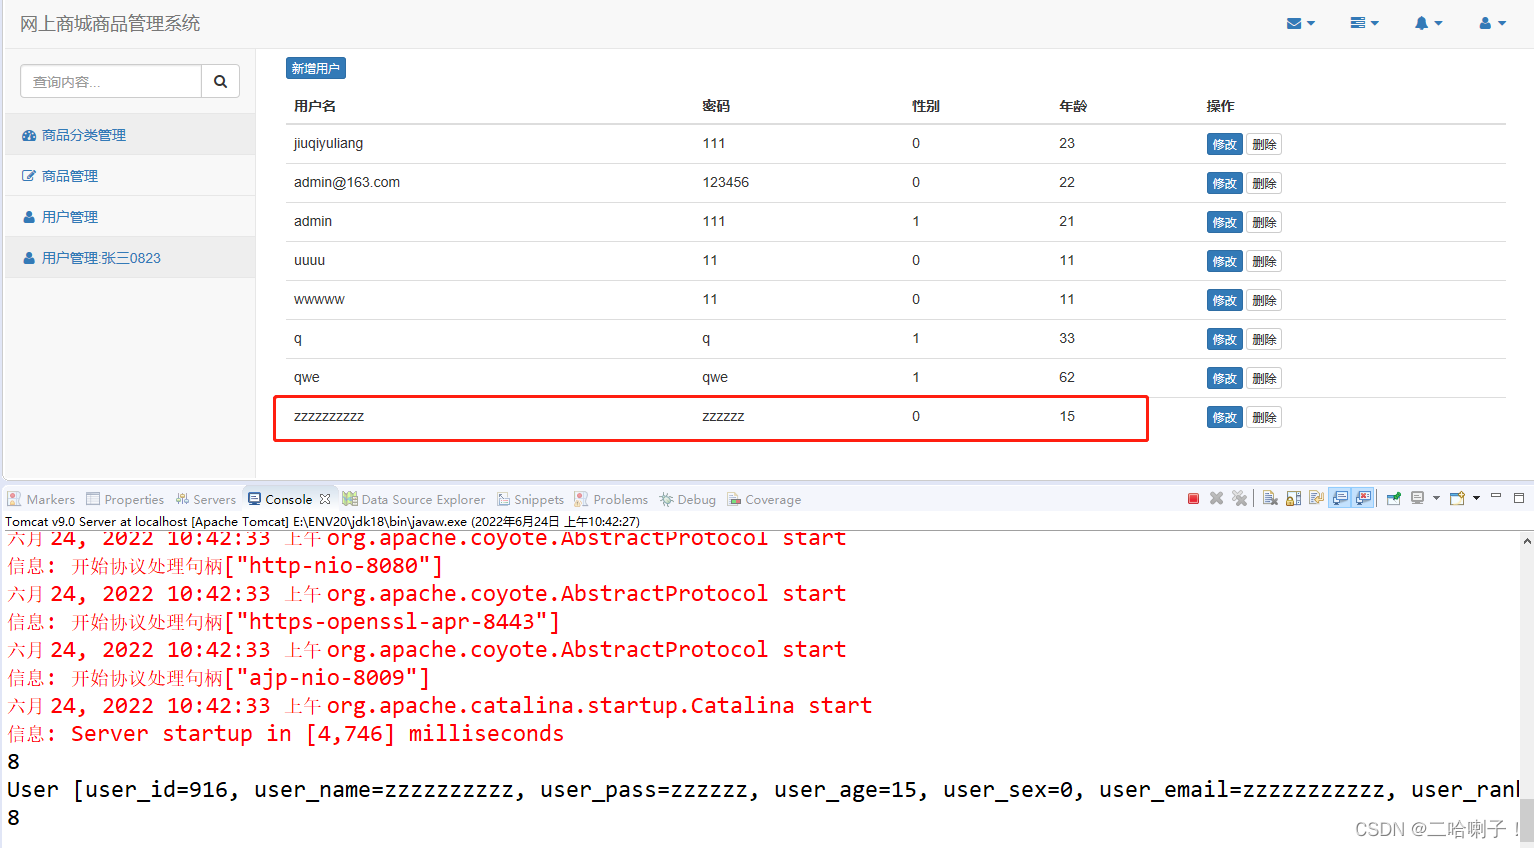
Task: Click the console line containing ajp-nio-8009
Action: click(x=219, y=678)
